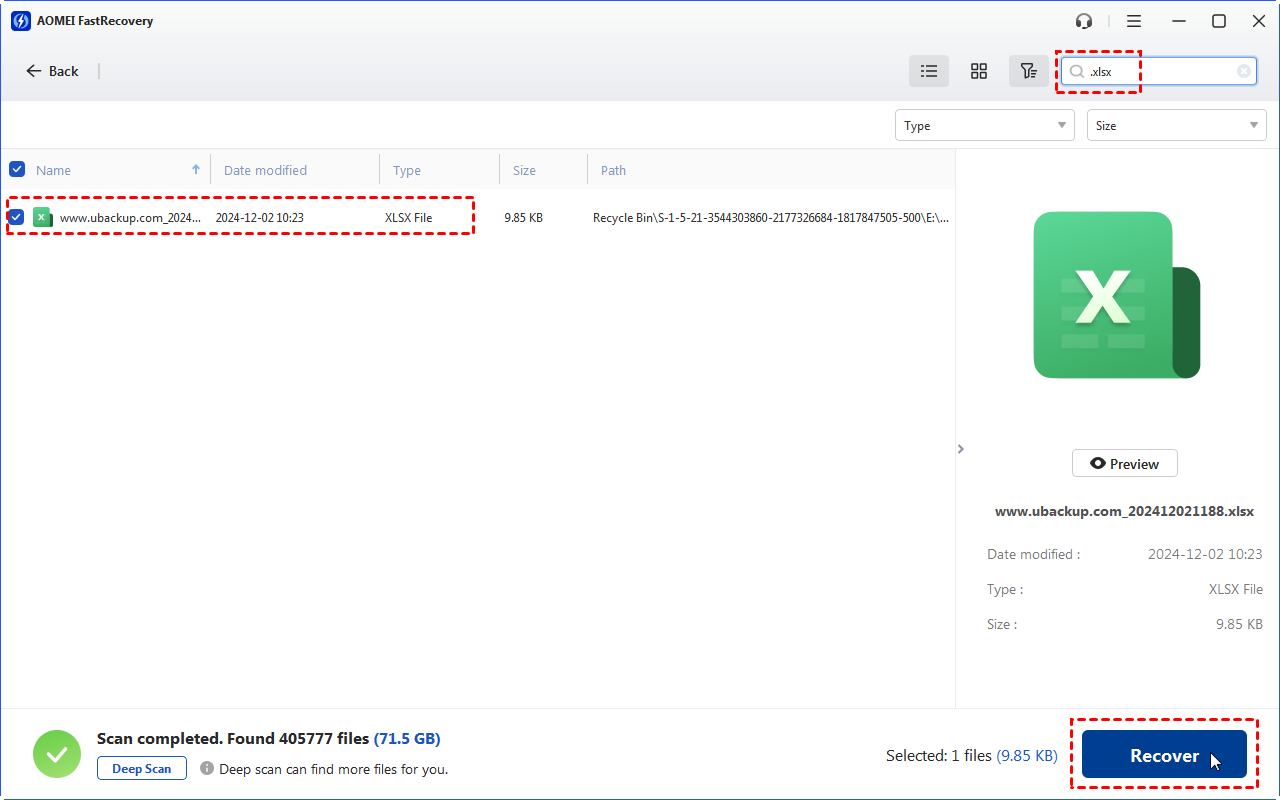Click date cell 2024-12-02 10:23 in row
This screenshot has height=800, width=1280.
point(260,217)
